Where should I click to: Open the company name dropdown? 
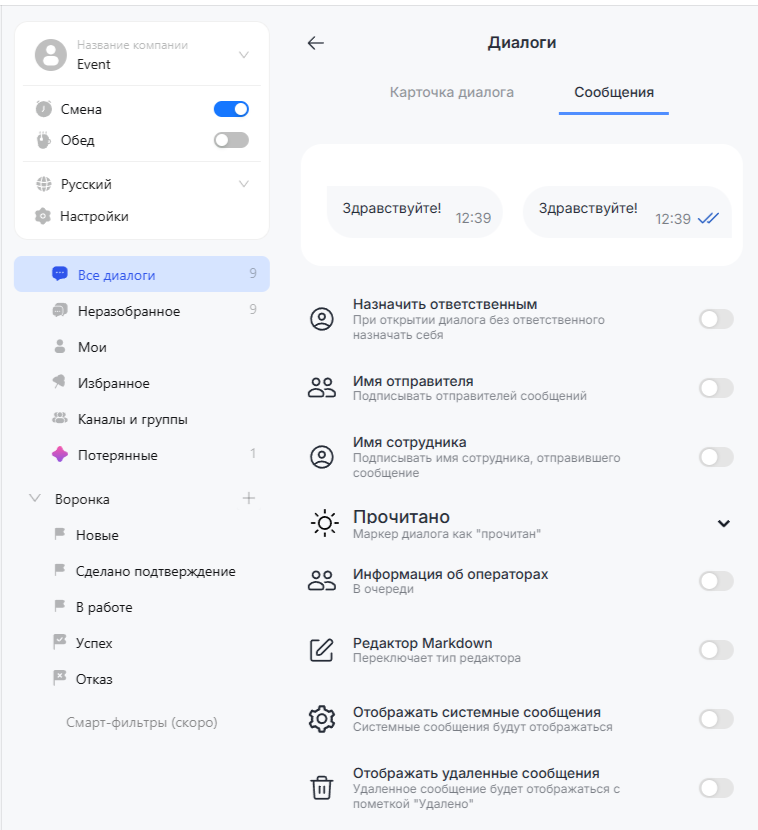[x=244, y=55]
